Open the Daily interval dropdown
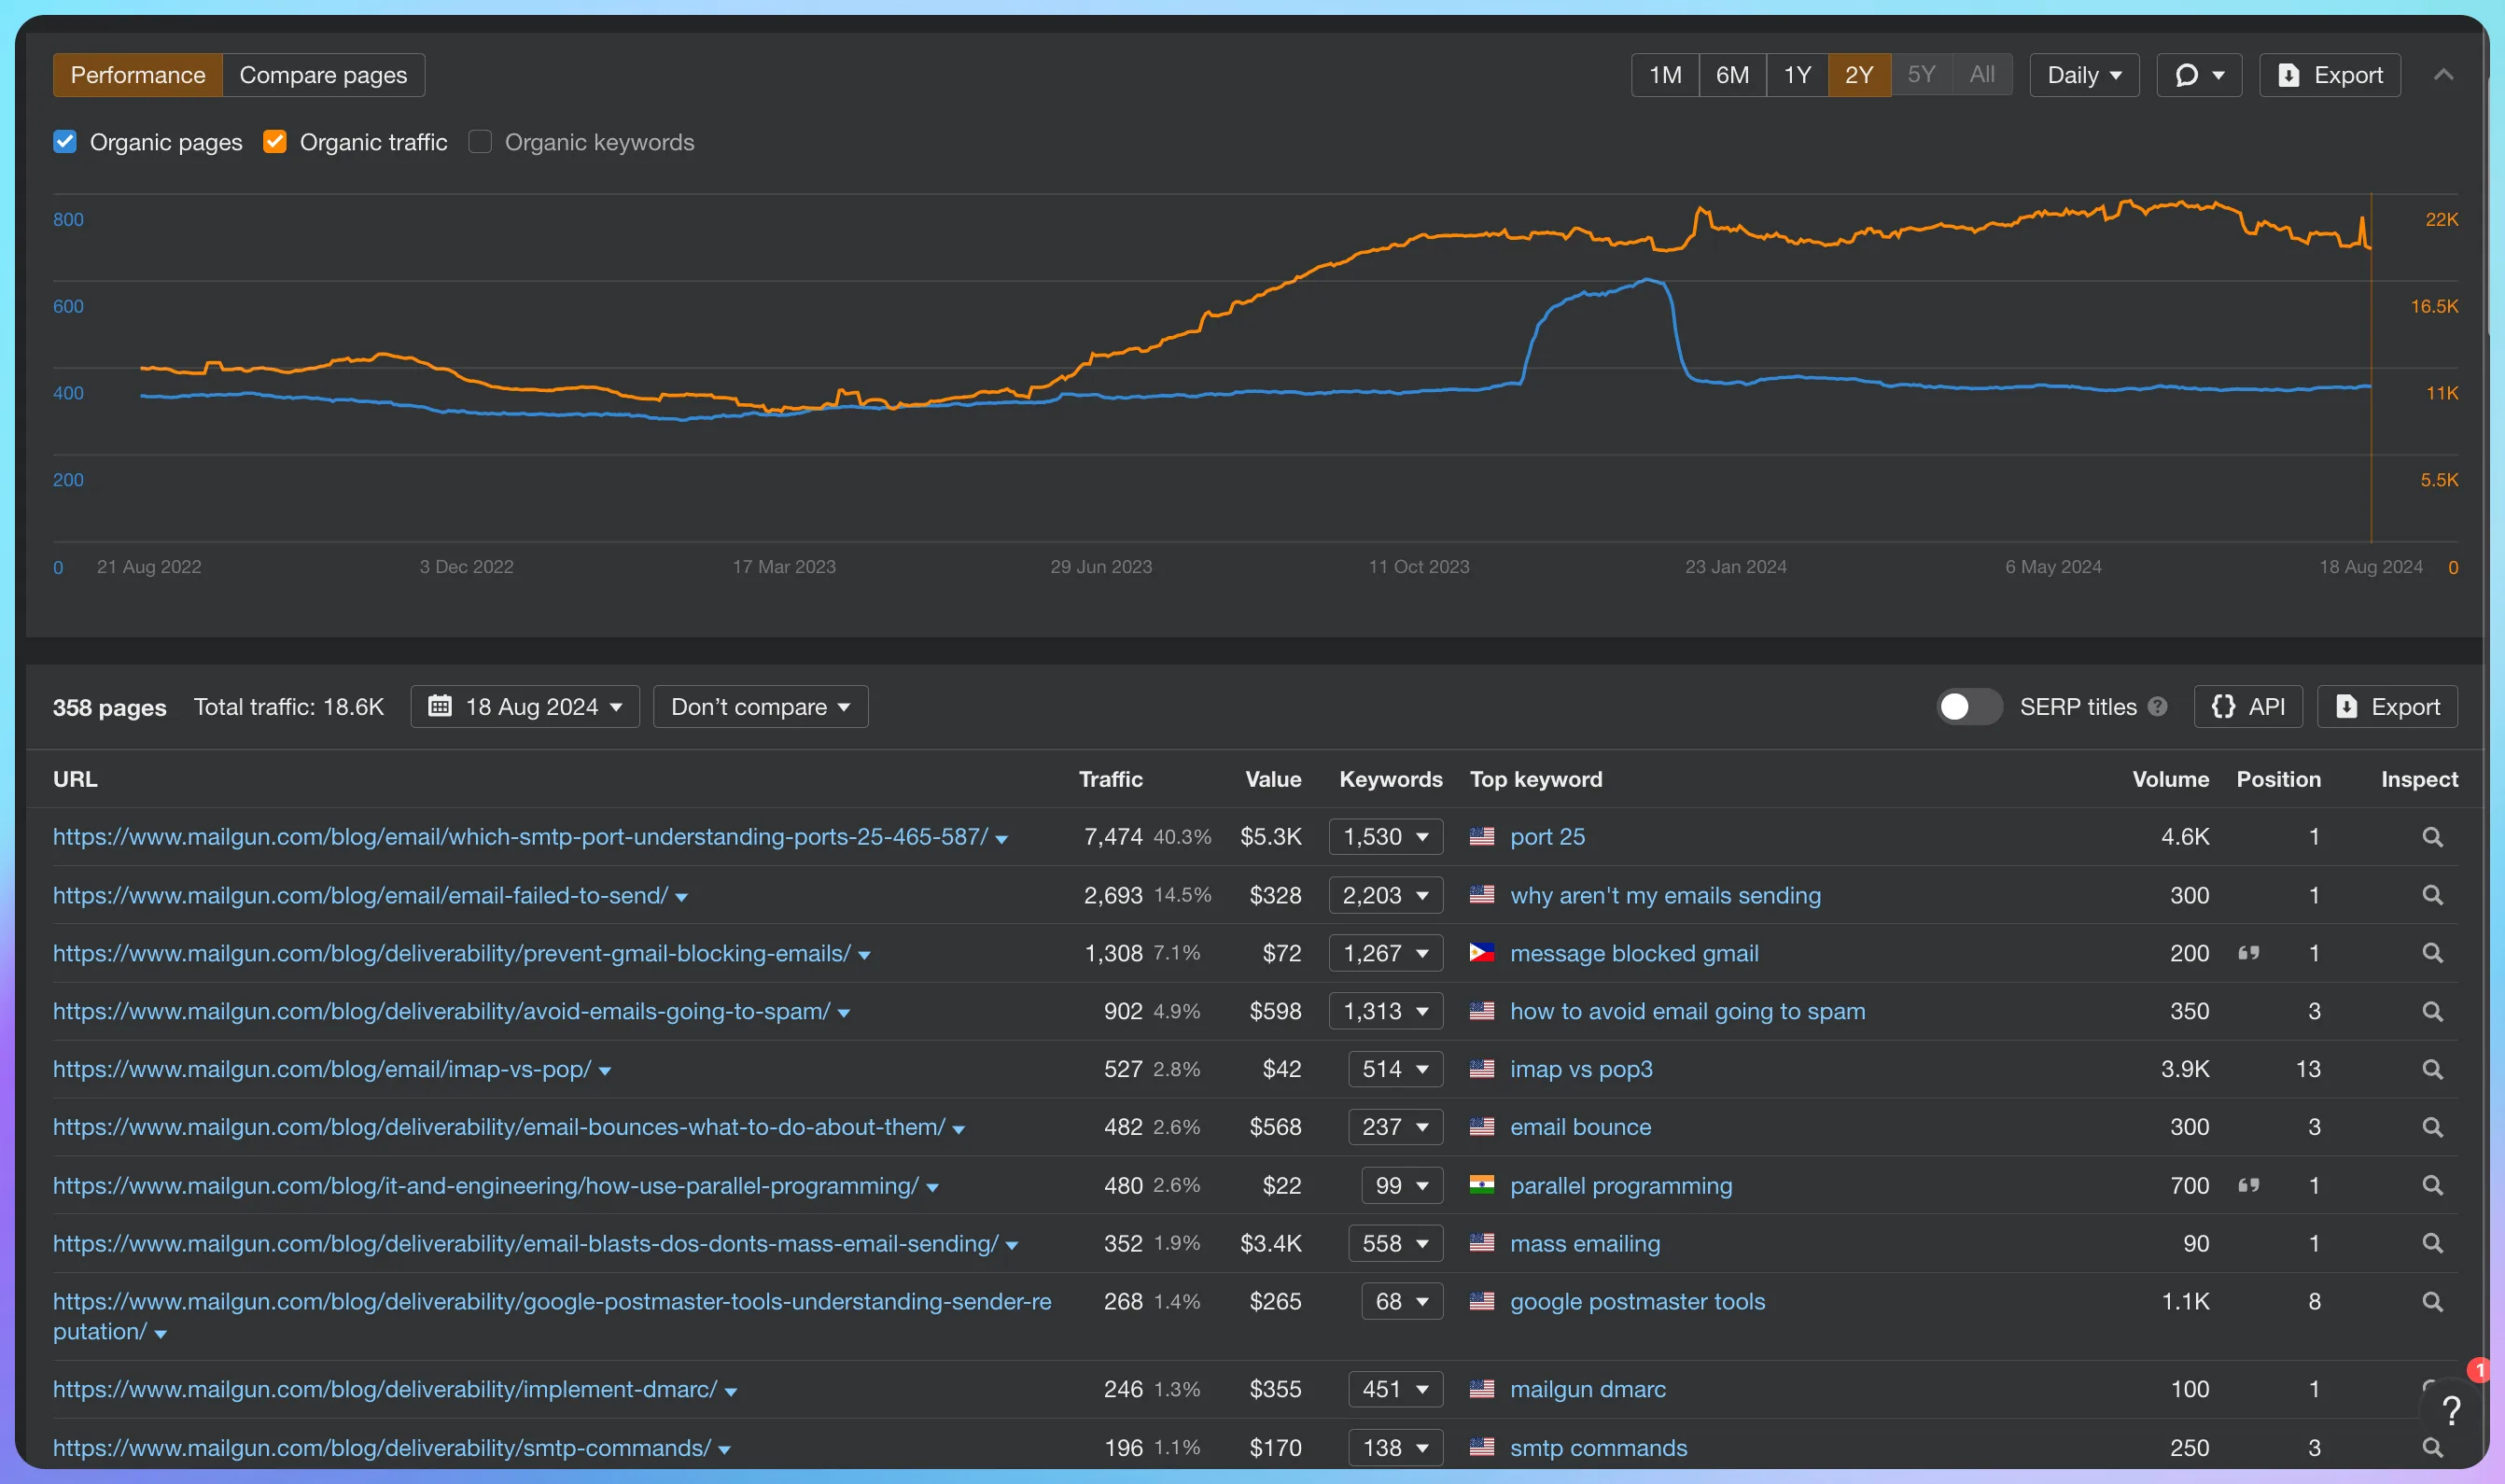 click(x=2084, y=75)
